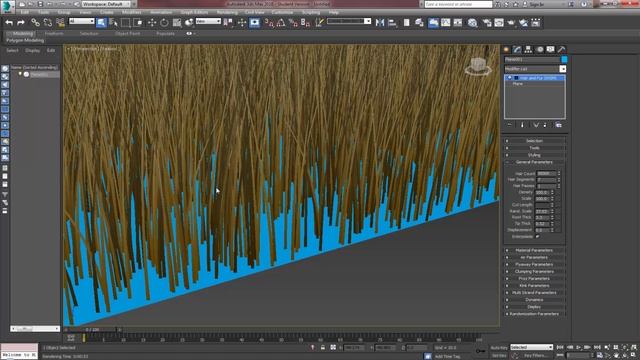
Task: Activate the Unlink Selection tool
Action: tap(48, 22)
